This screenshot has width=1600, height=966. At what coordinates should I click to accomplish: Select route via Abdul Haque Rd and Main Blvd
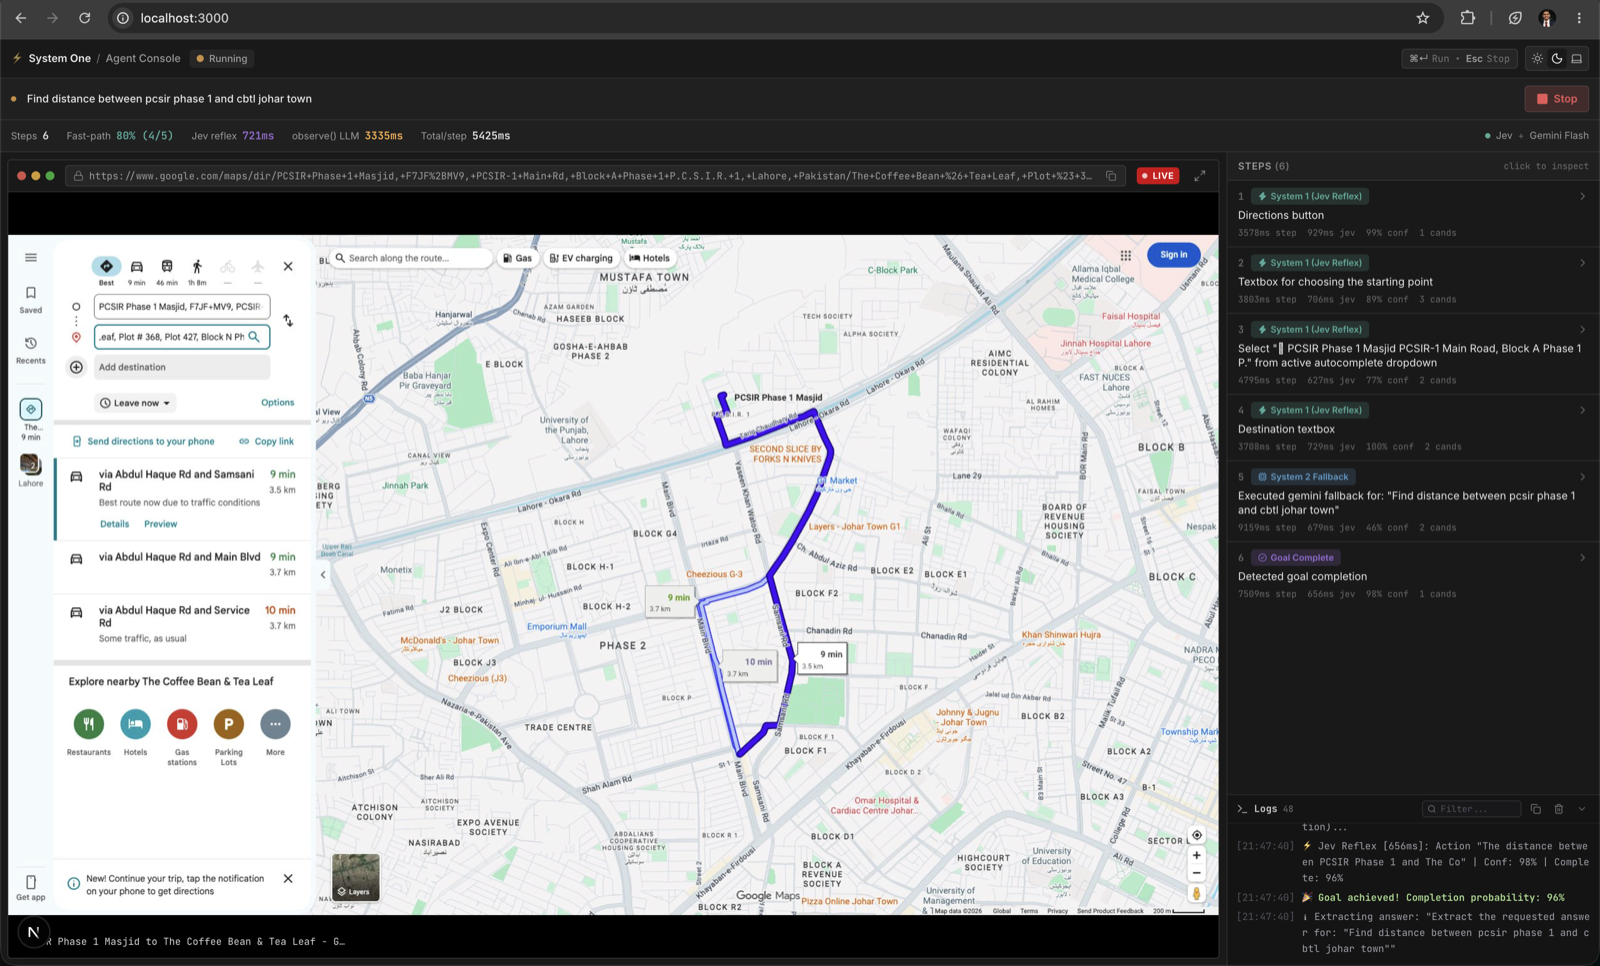point(182,564)
